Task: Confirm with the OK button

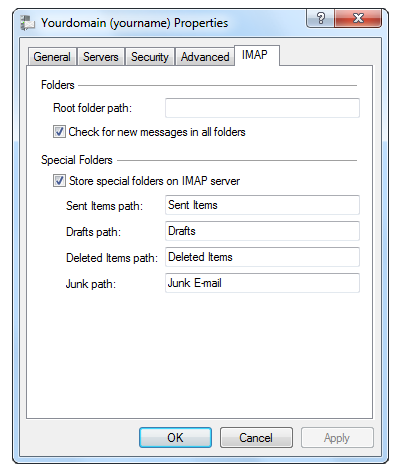Action: click(x=175, y=437)
